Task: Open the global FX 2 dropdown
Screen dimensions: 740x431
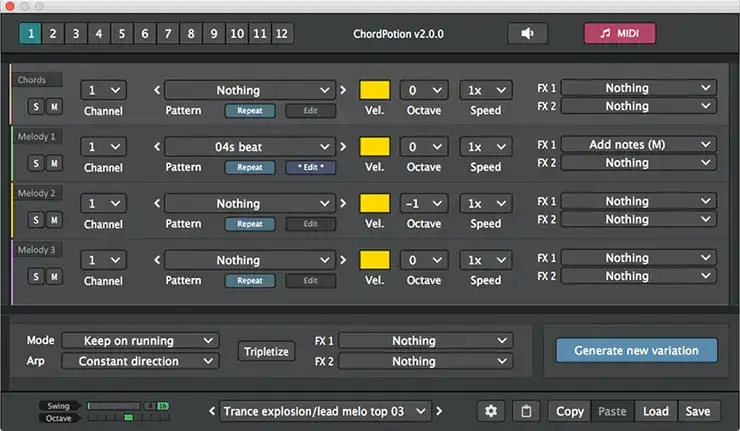Action: tap(426, 361)
